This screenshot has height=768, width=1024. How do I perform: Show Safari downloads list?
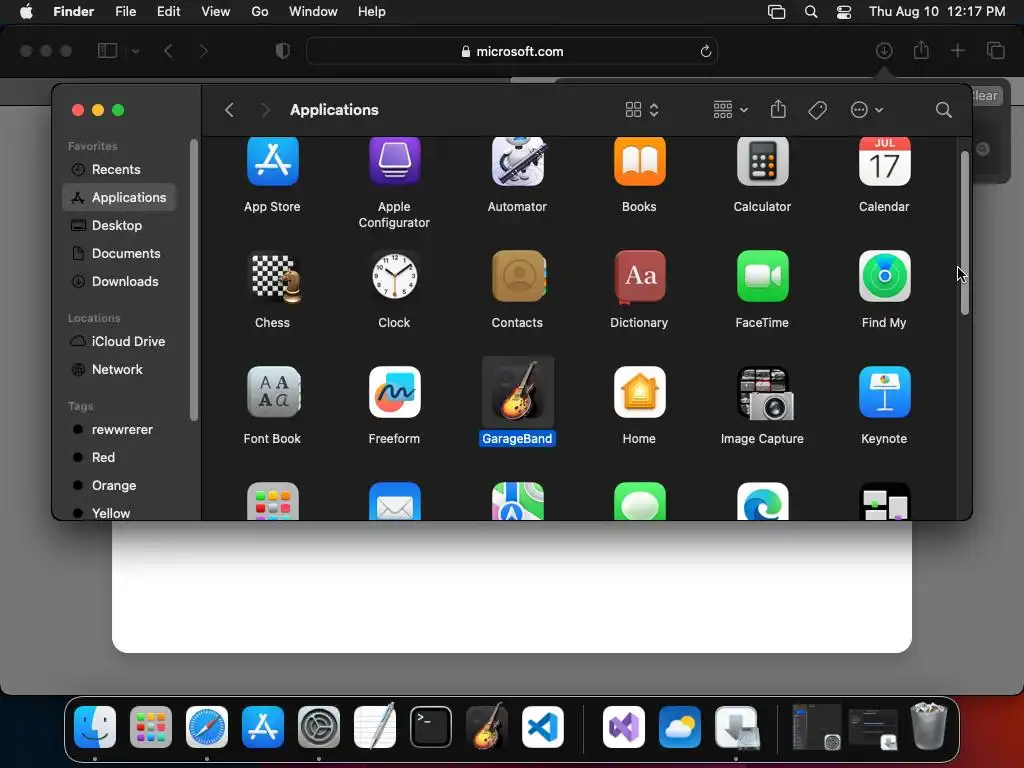click(884, 51)
